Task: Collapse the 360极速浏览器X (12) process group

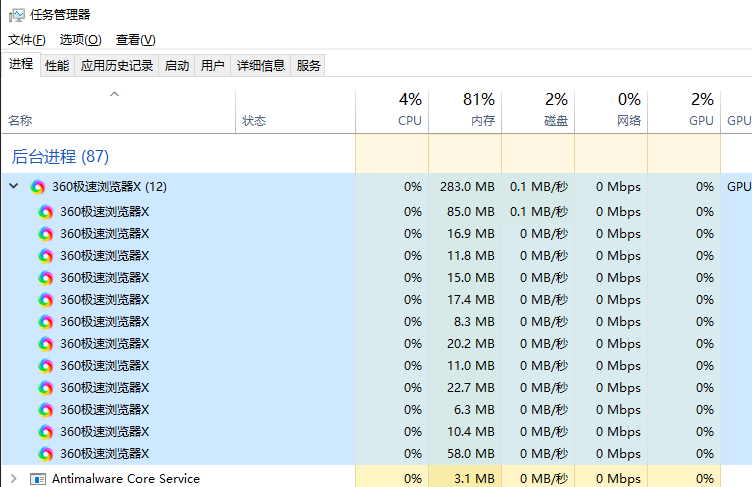Action: [14, 186]
